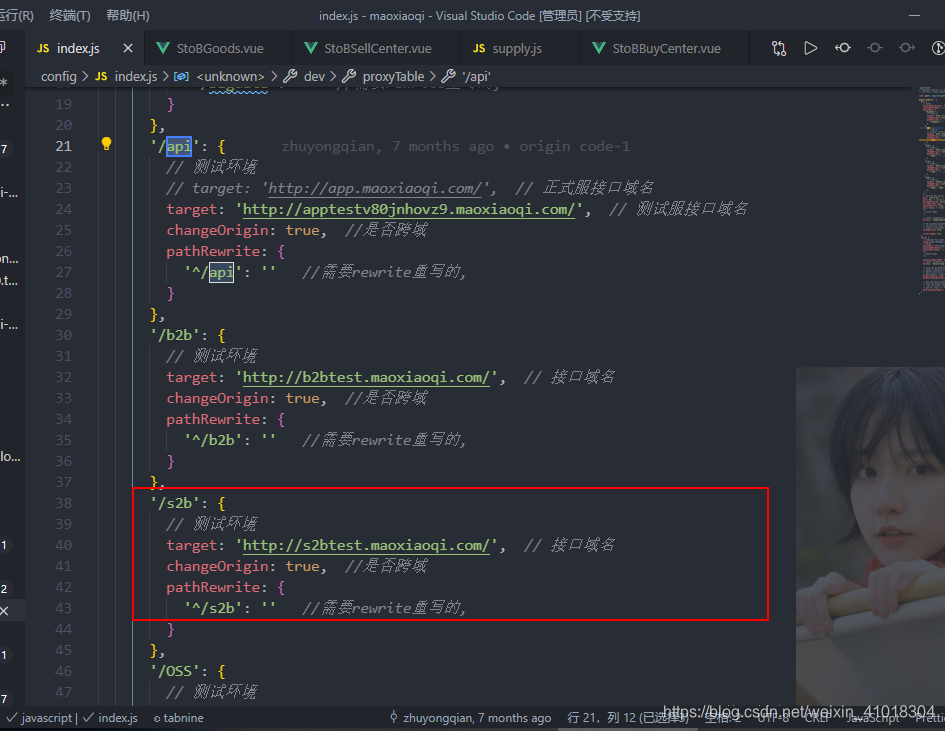Close the index.js editor tab
The image size is (945, 731).
coord(128,48)
